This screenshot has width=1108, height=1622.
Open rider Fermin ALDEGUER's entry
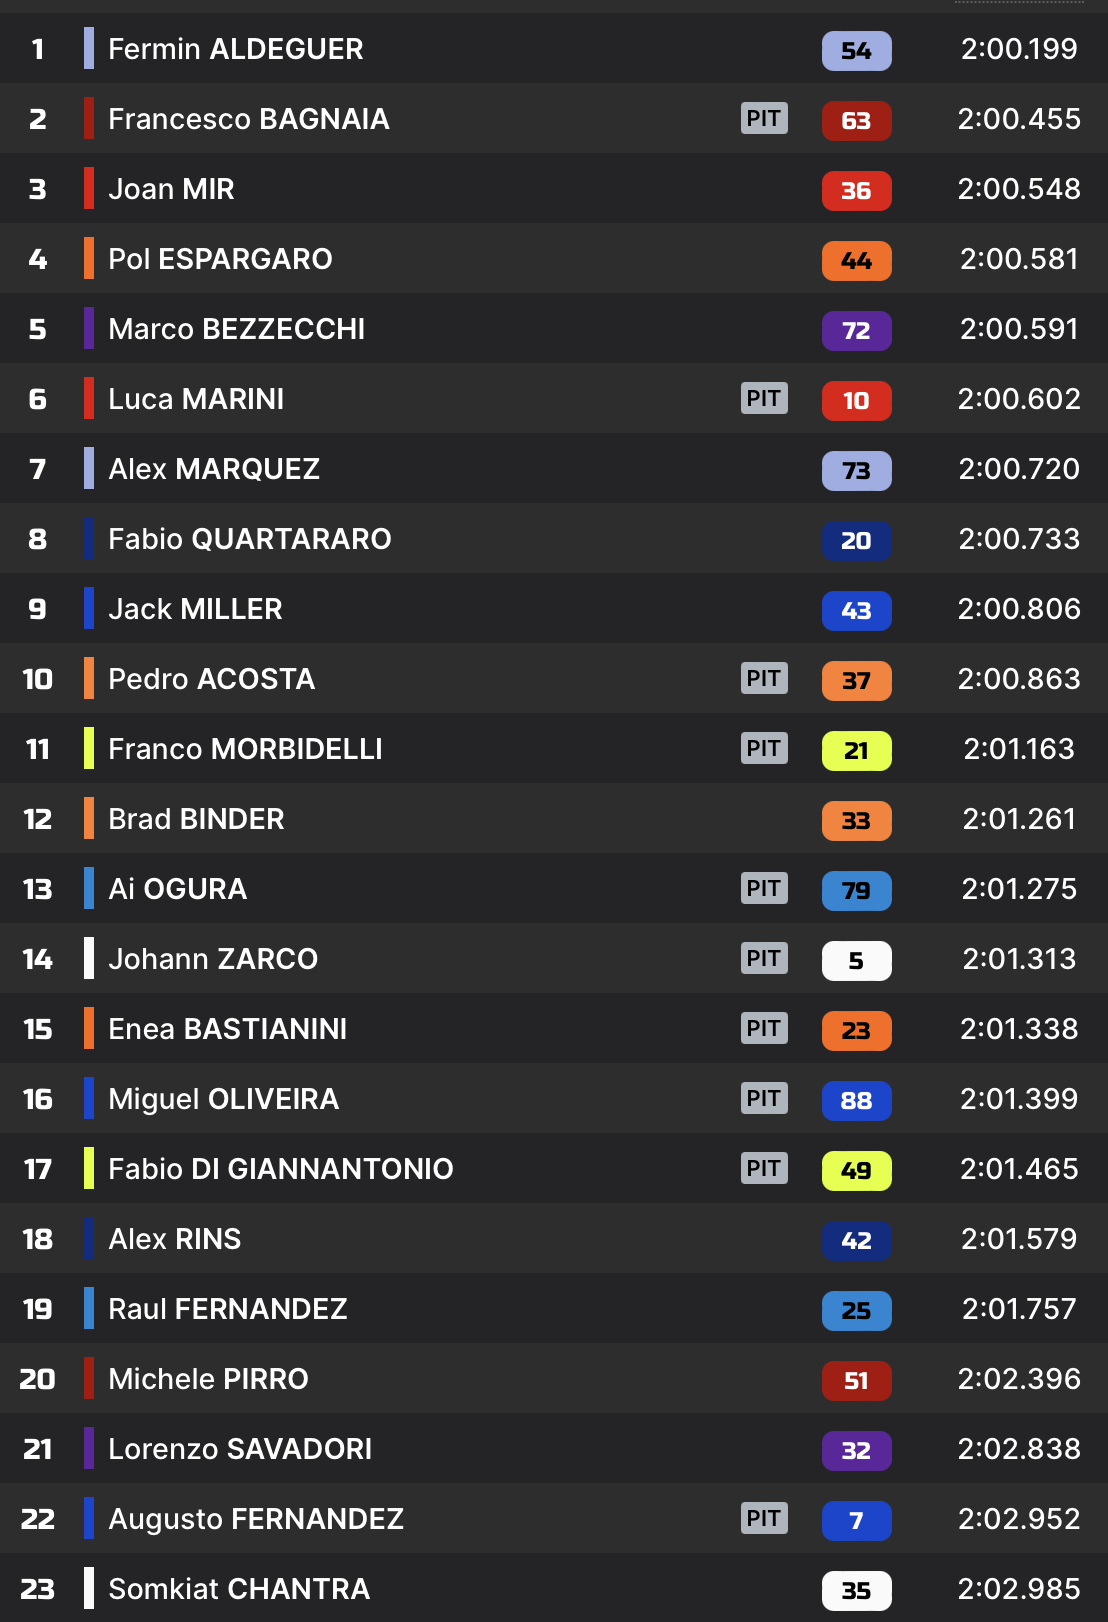click(235, 49)
